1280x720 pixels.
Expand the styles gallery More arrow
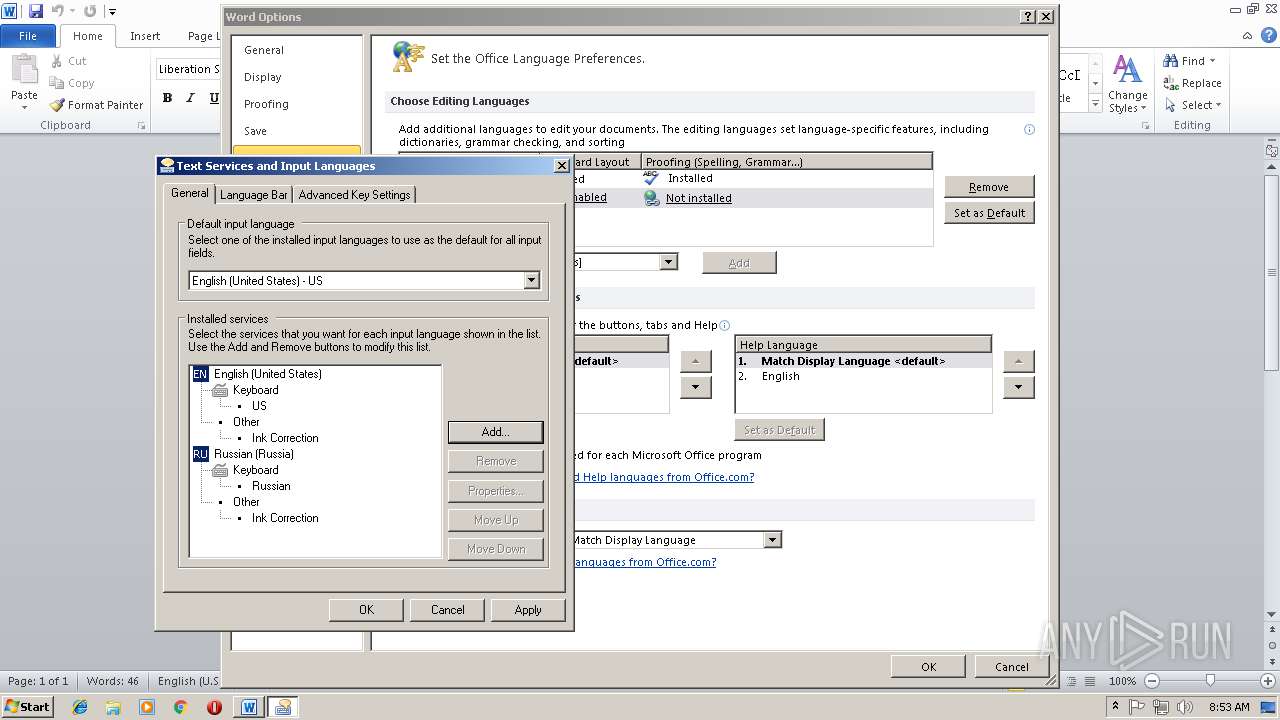coord(1095,105)
